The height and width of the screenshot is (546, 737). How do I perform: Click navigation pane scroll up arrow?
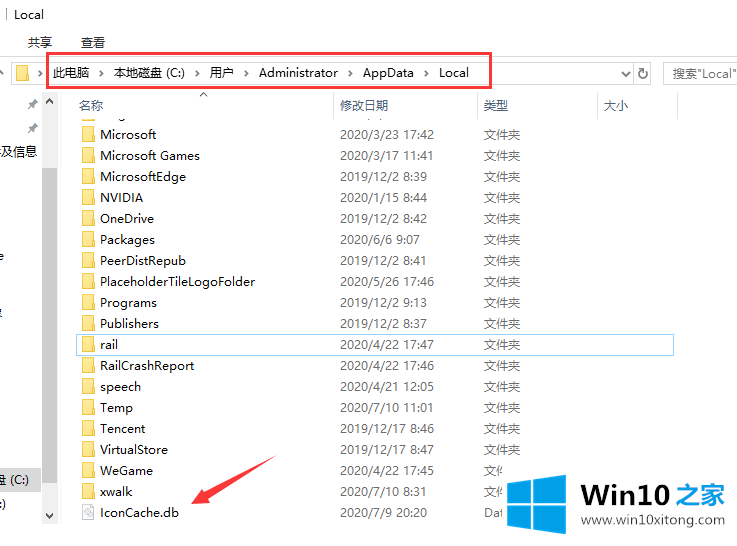point(49,101)
